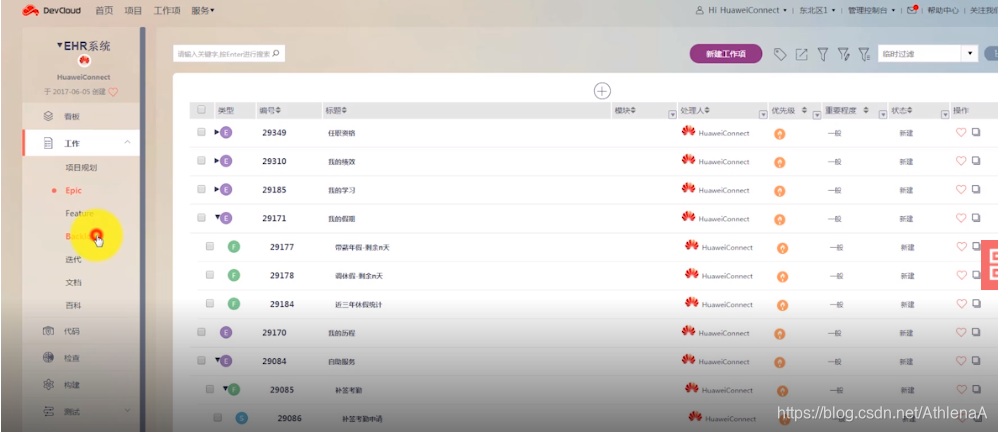Toggle the select-all checkbox in table header

click(201, 109)
